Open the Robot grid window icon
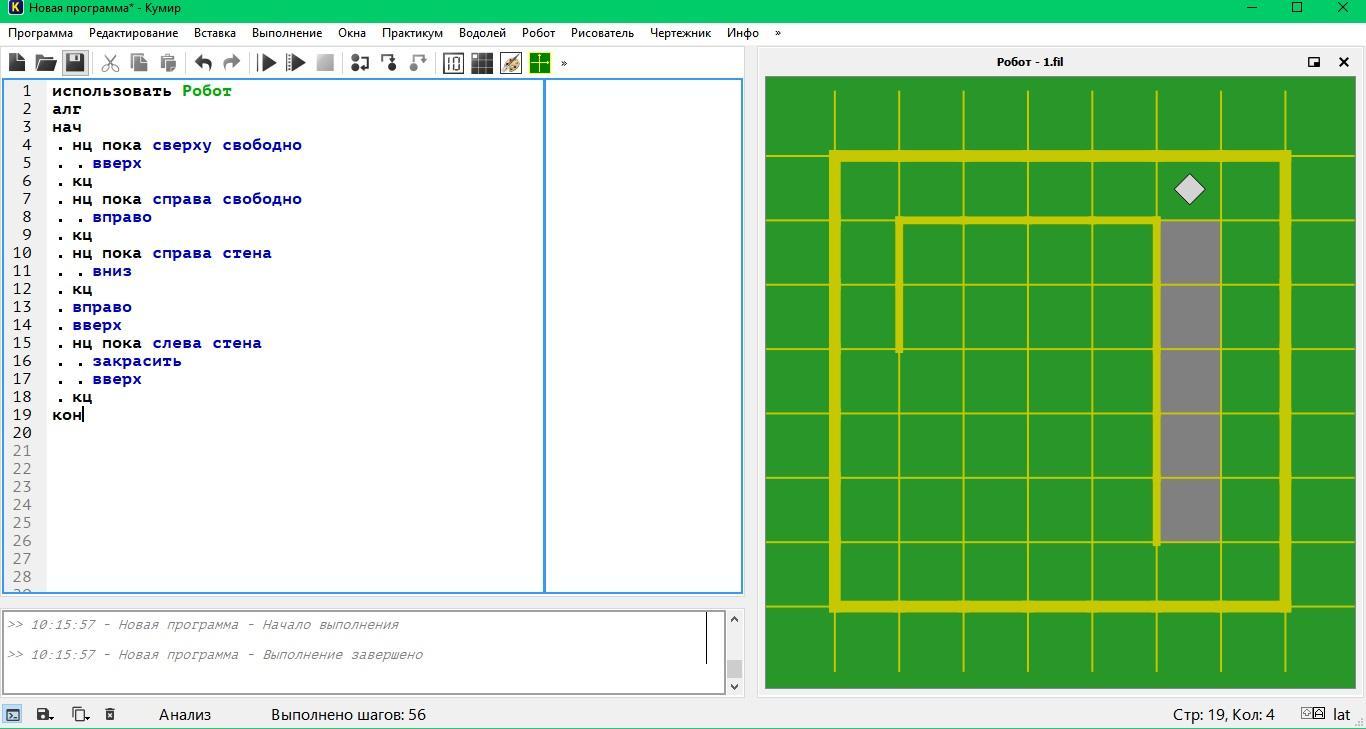 tap(482, 63)
